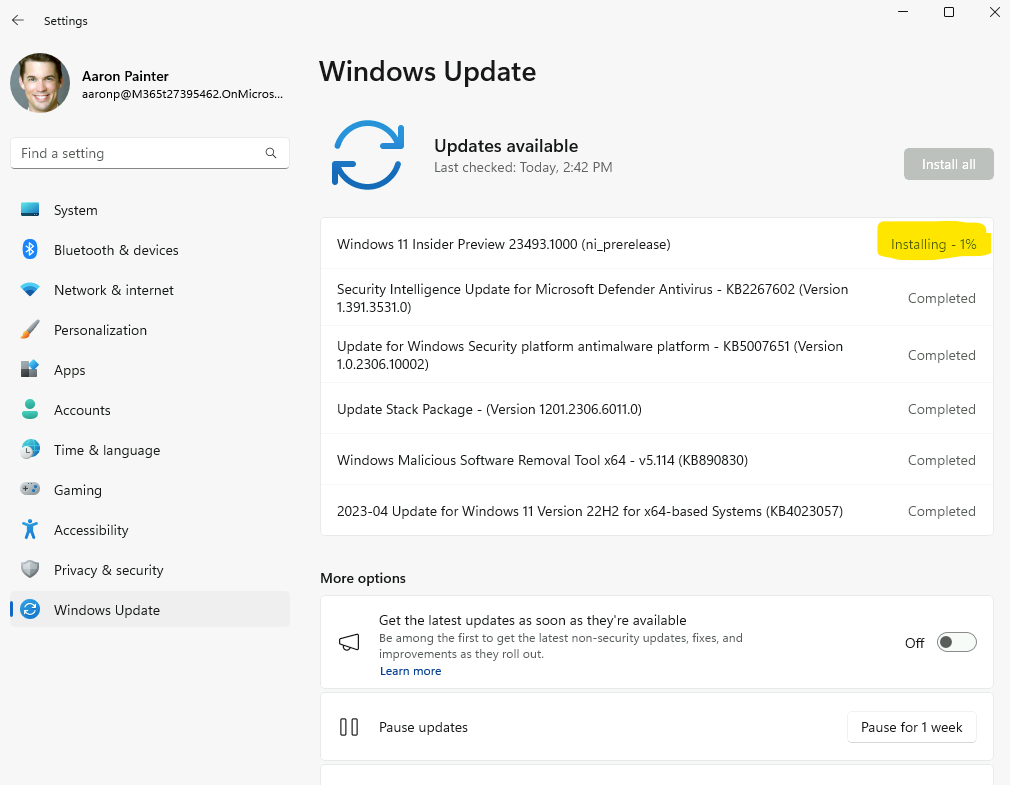The width and height of the screenshot is (1010, 785).
Task: Click the Personalization paintbrush icon
Action: click(x=30, y=329)
